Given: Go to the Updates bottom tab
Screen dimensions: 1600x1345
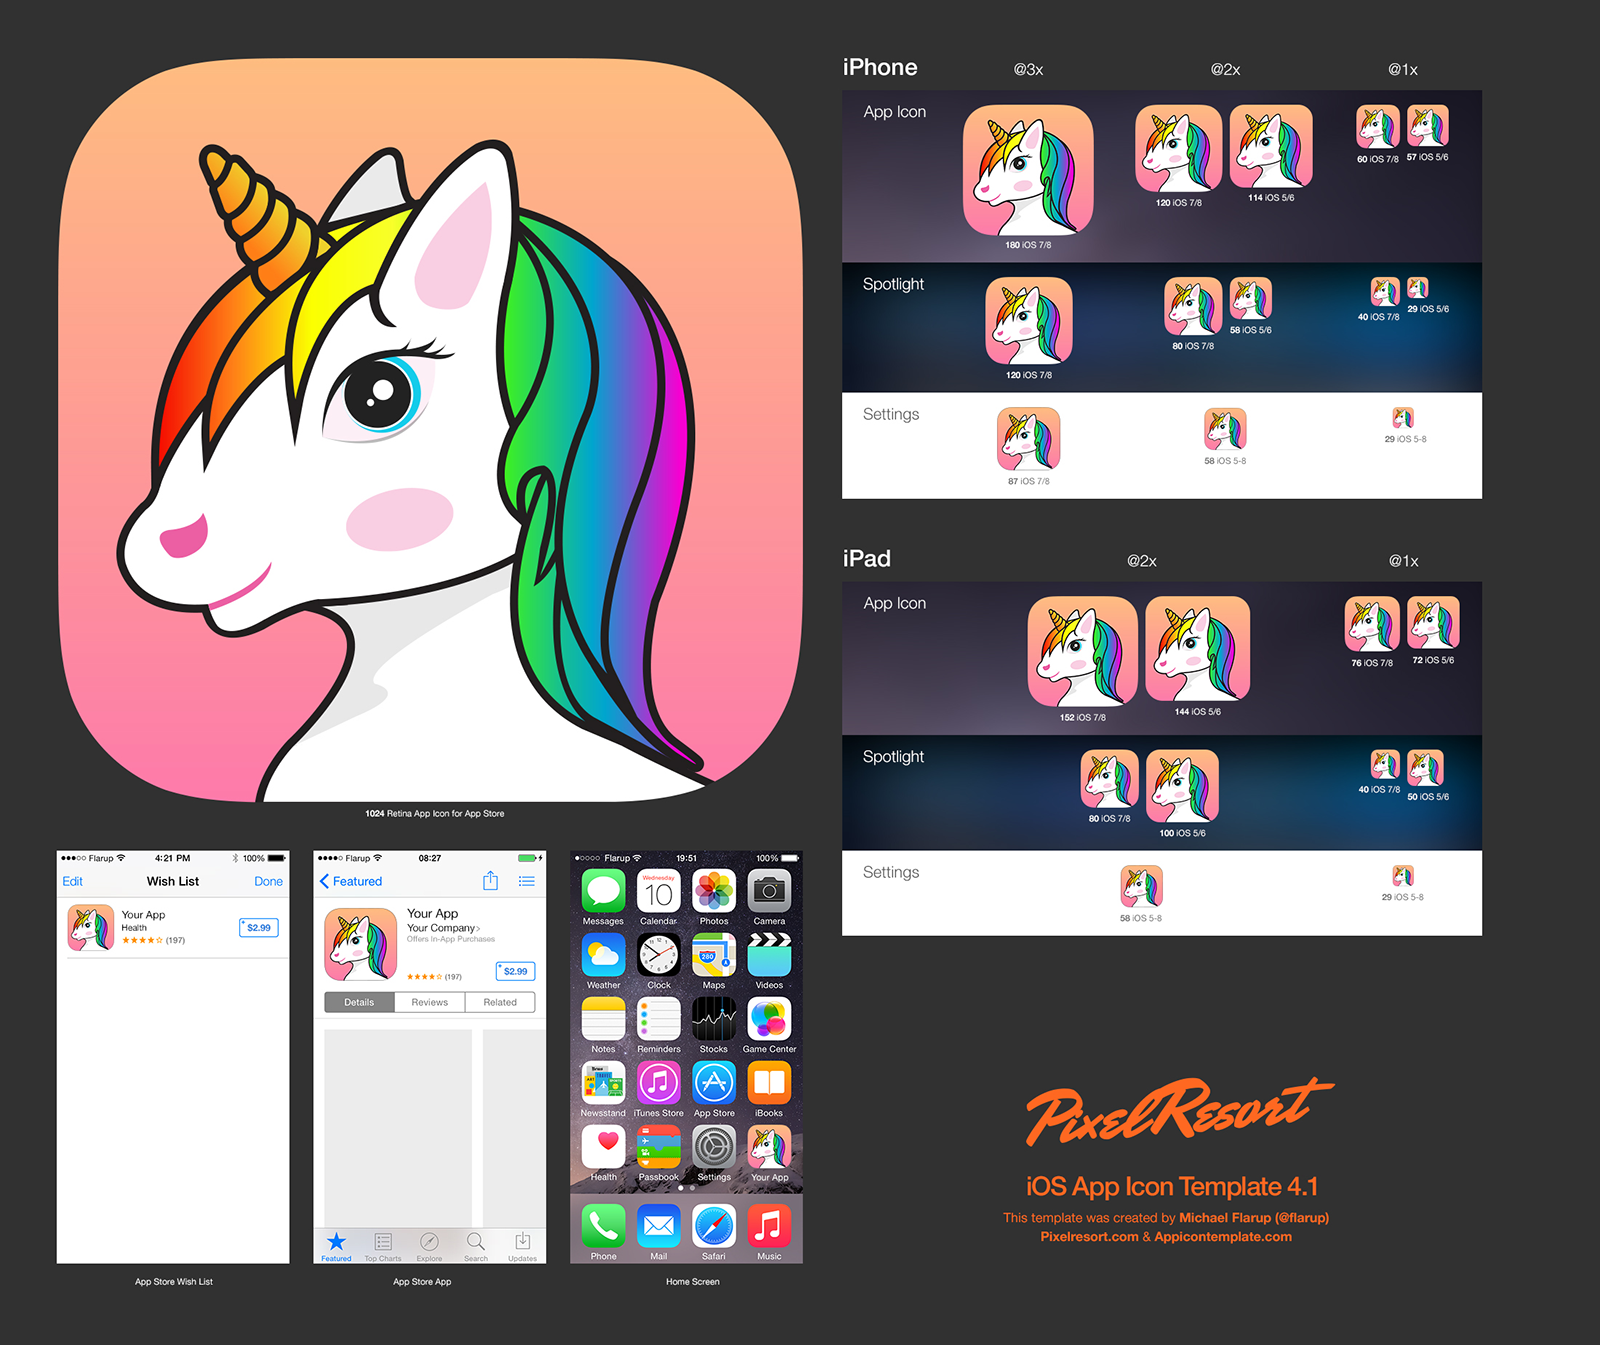Looking at the screenshot, I should click(522, 1246).
